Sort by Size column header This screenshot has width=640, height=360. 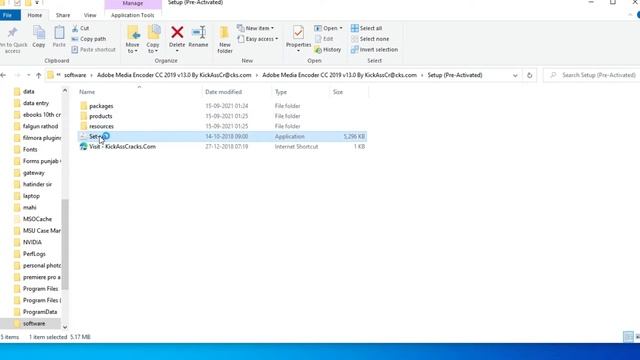click(x=338, y=92)
